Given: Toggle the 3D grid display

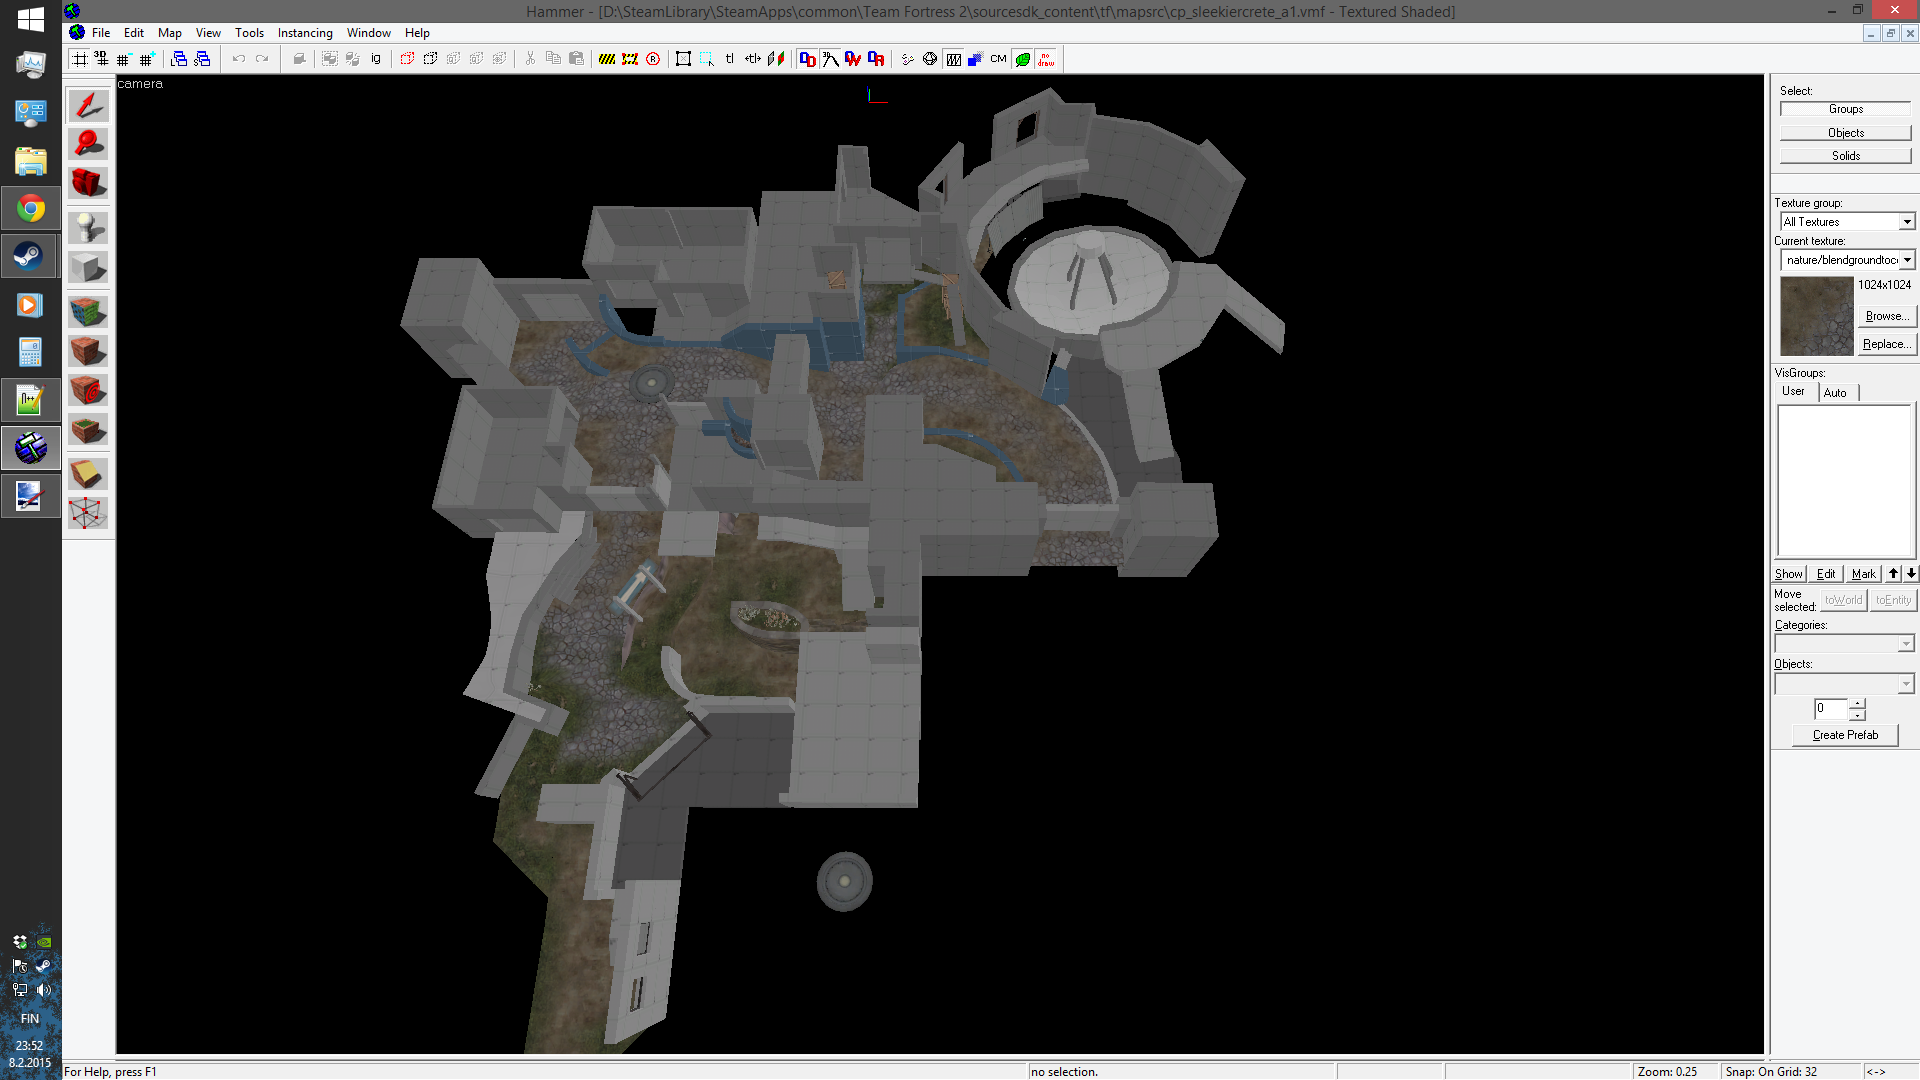Looking at the screenshot, I should [101, 59].
